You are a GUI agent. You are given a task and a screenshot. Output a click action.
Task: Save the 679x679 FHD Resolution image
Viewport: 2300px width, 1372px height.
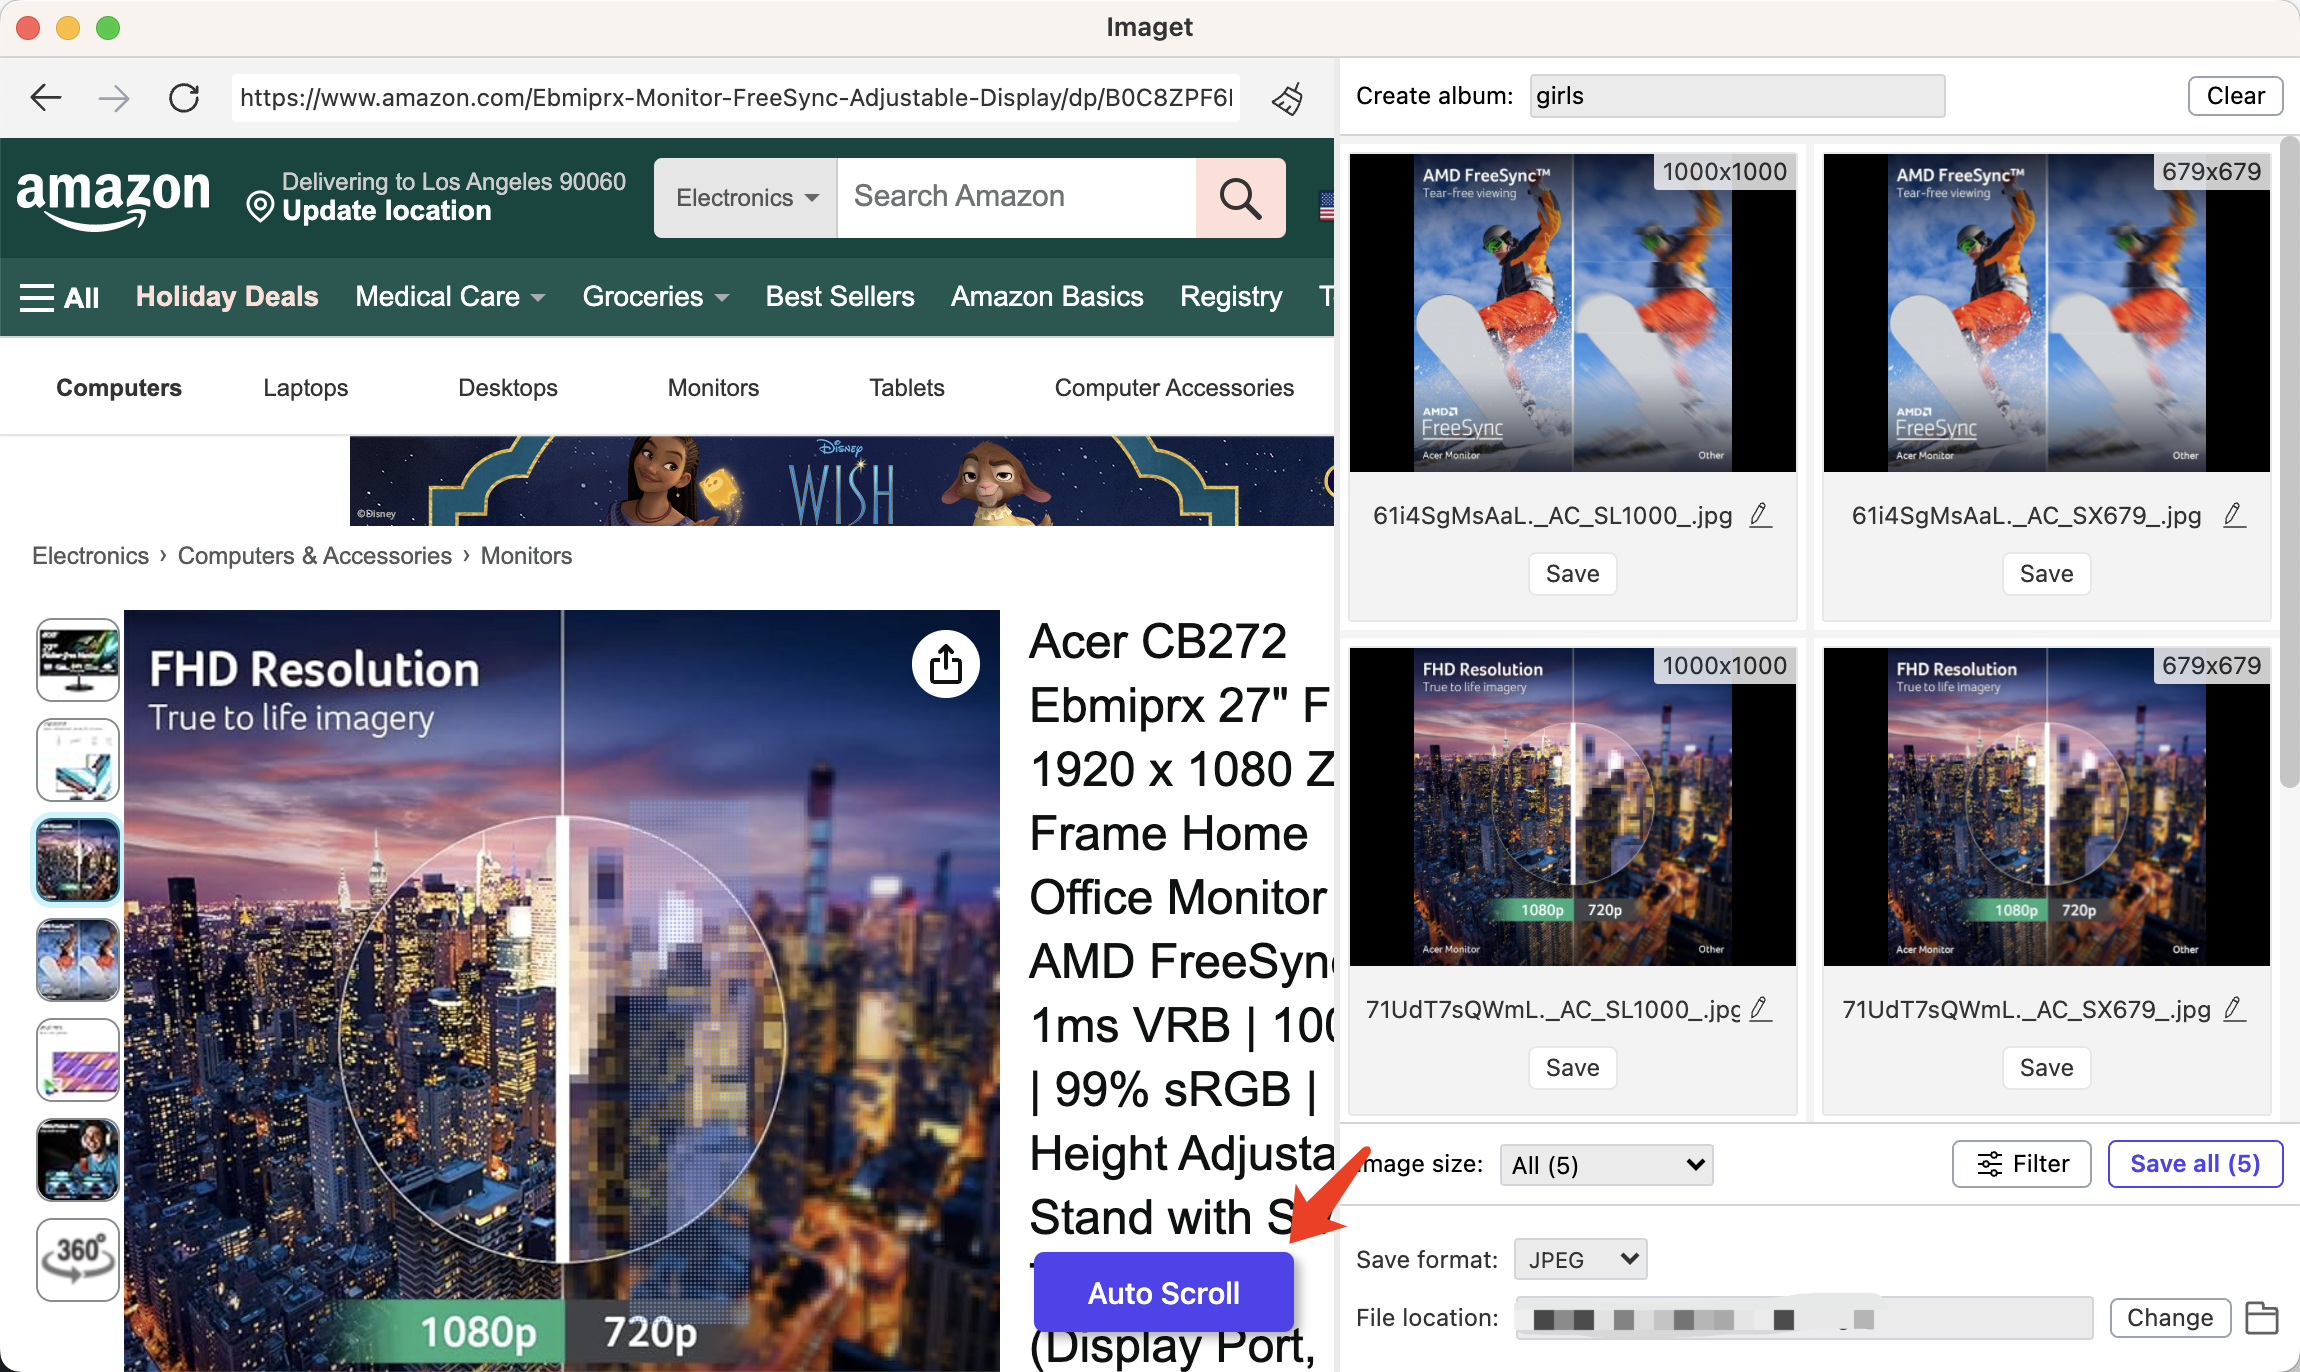coord(2045,1068)
